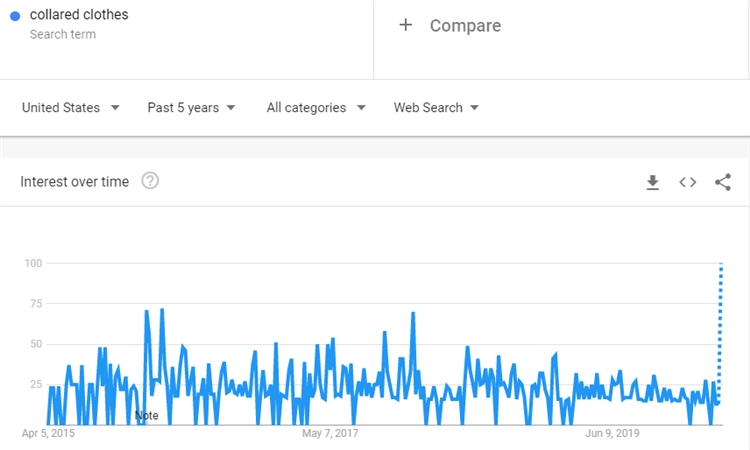Download the Interest over time data
750x450 pixels.
(x=652, y=182)
